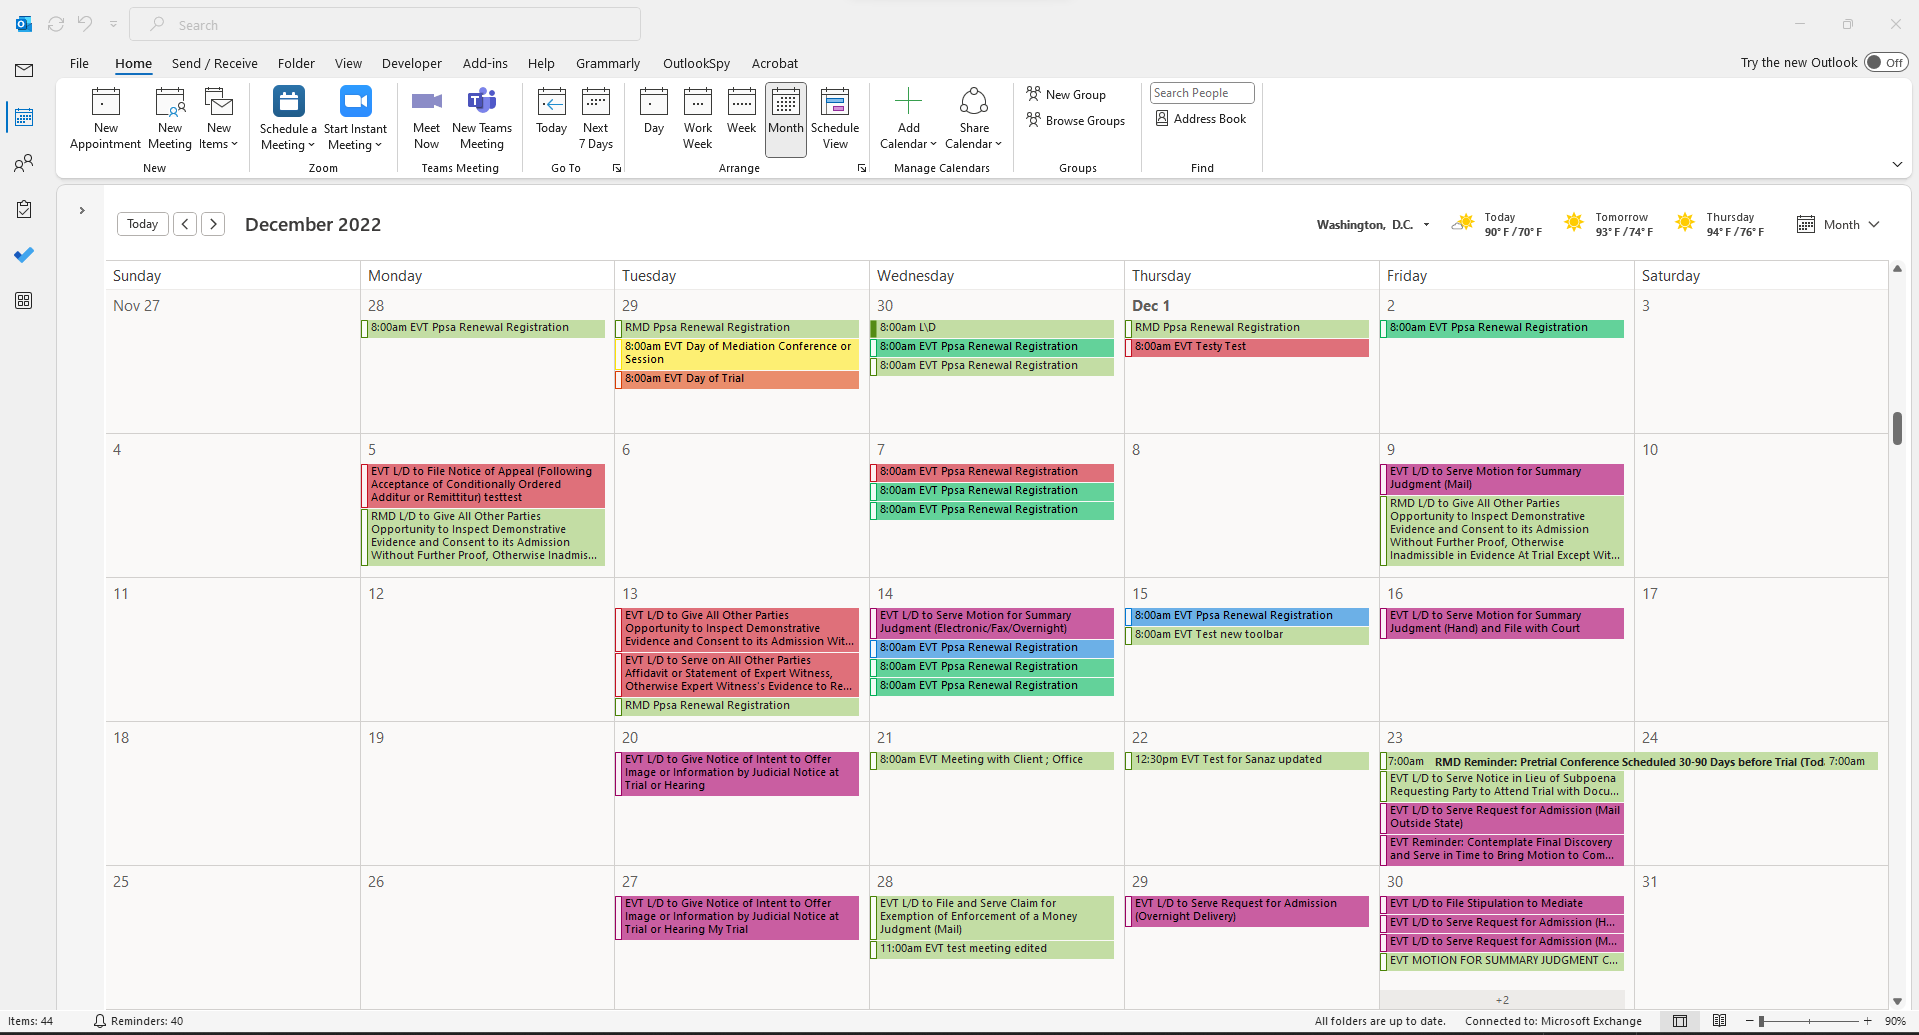Open the File menu
1919x1035 pixels.
(79, 63)
